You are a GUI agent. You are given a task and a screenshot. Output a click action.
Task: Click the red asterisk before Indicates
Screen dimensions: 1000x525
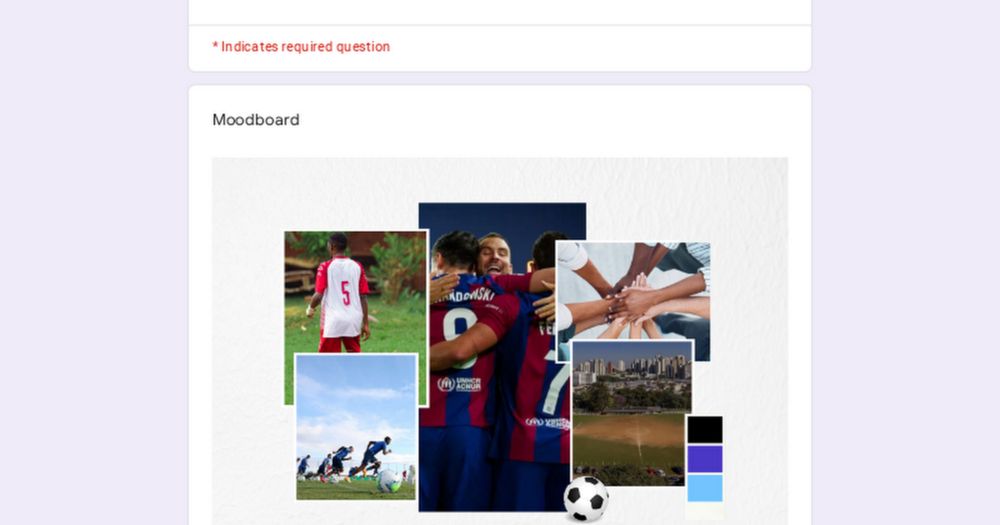(x=216, y=47)
